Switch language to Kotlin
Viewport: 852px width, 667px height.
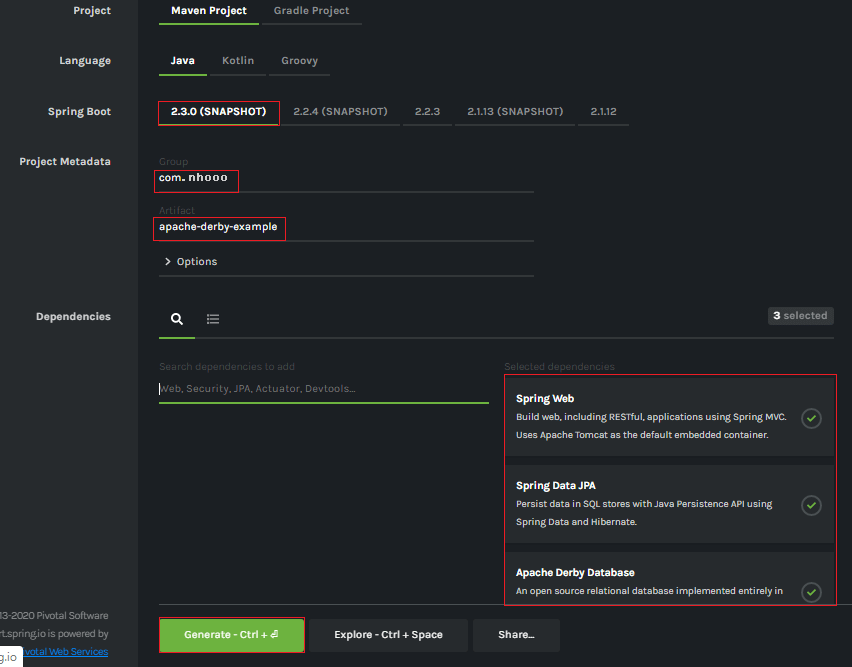[238, 60]
